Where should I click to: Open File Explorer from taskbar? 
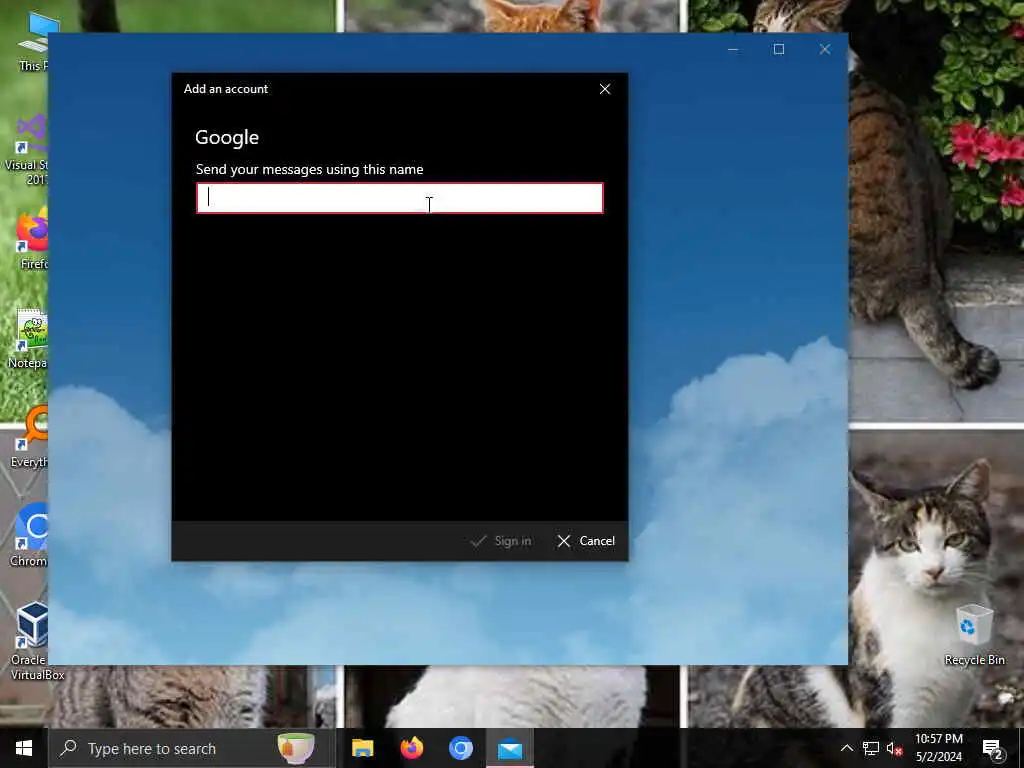(362, 748)
